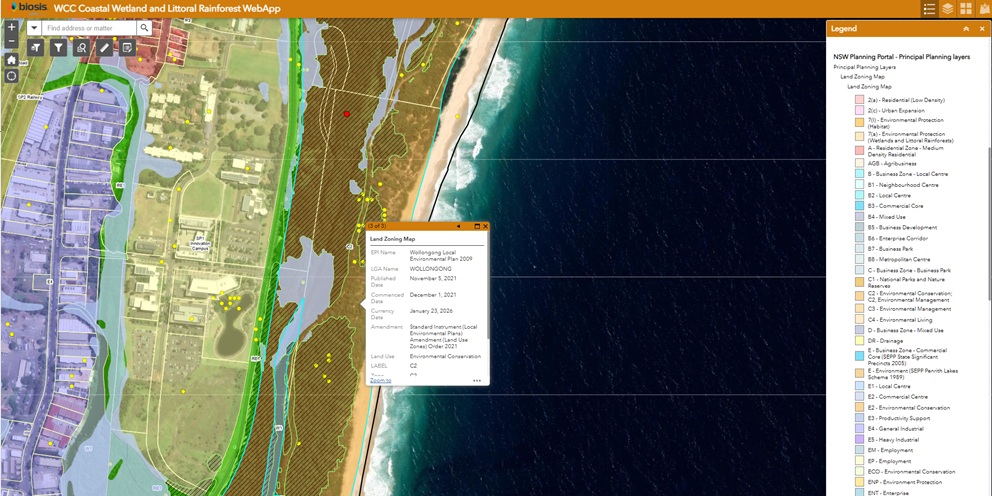Screen dimensions: 992x496
Task: Return map to home extent
Action: tap(11, 59)
